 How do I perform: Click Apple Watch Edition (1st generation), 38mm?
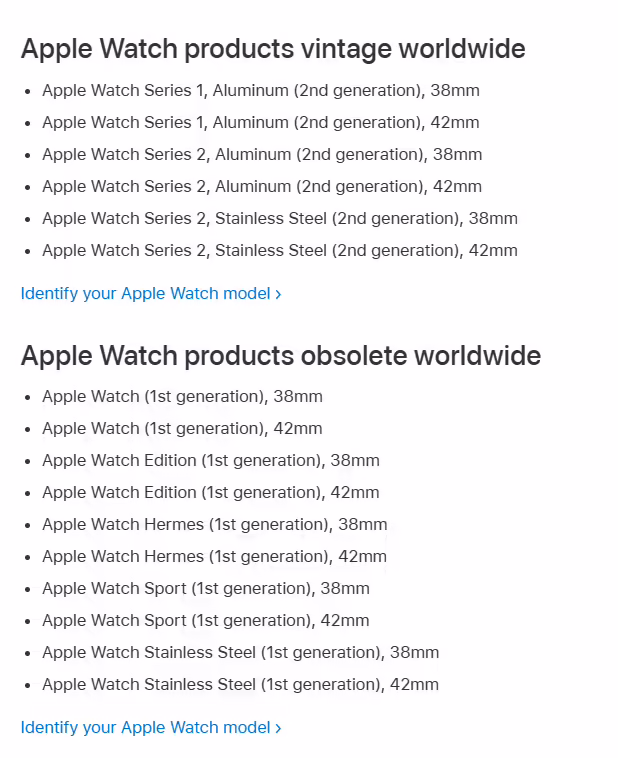click(x=211, y=461)
